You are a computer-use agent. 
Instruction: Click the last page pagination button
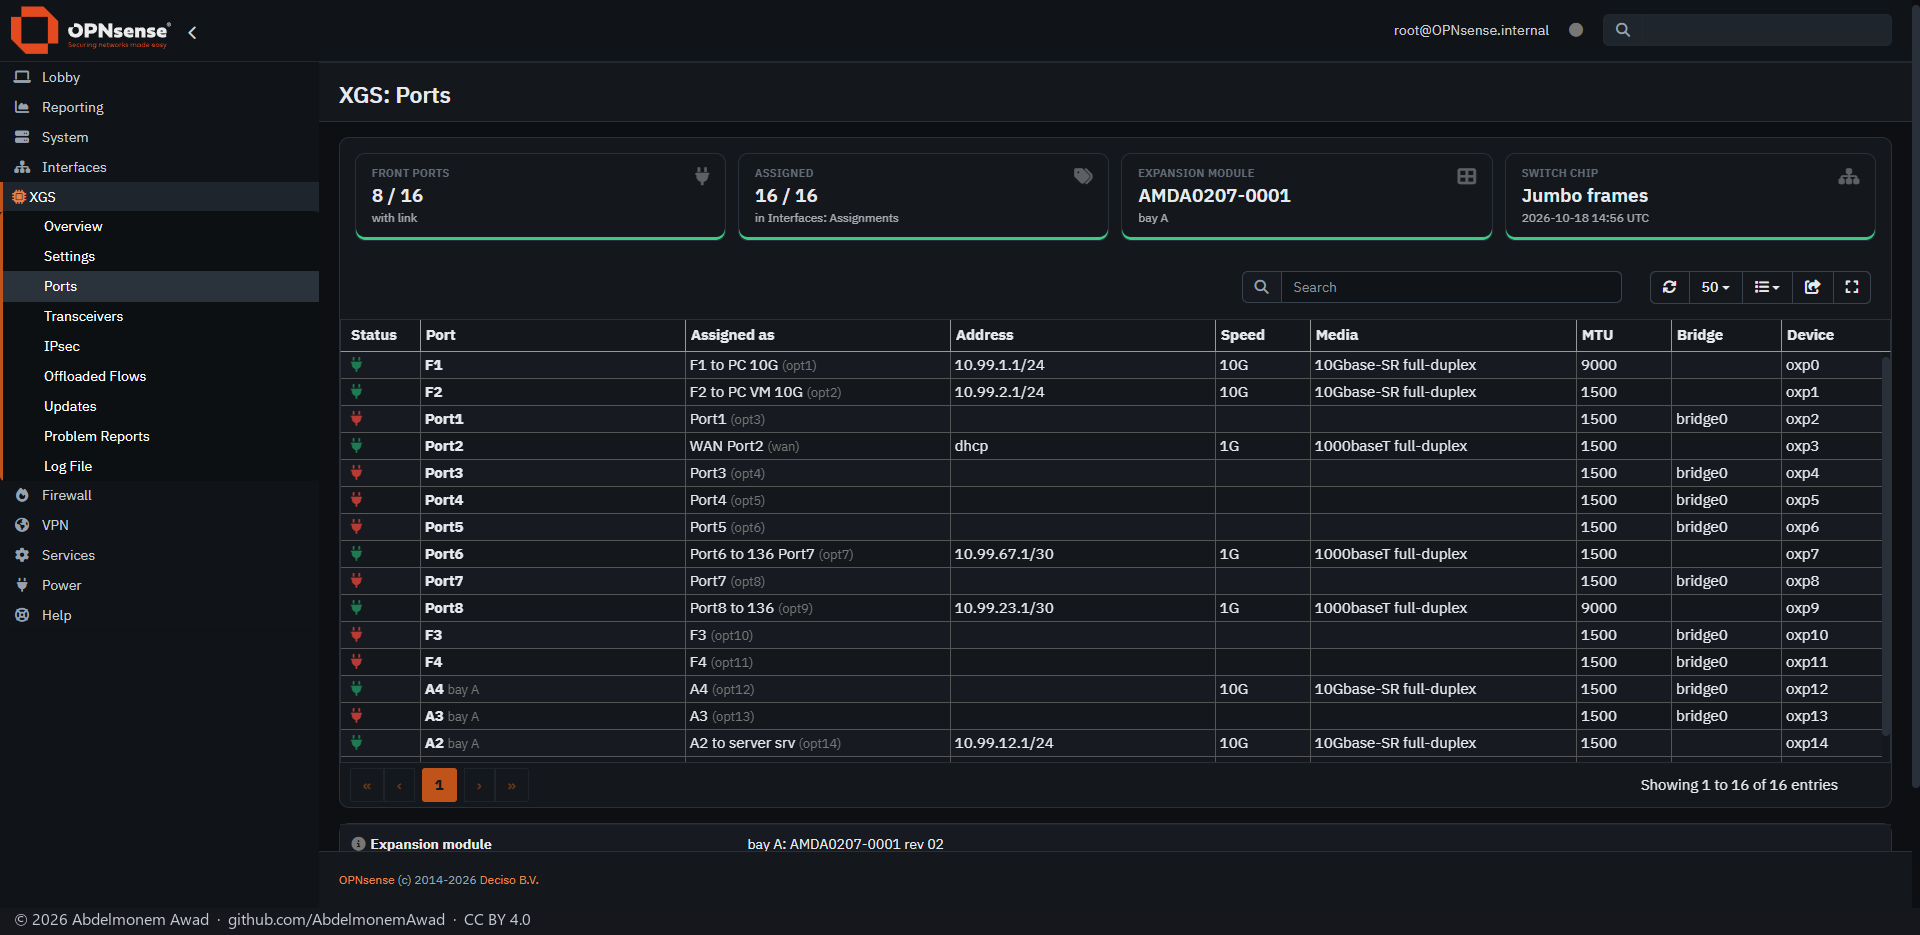point(511,785)
